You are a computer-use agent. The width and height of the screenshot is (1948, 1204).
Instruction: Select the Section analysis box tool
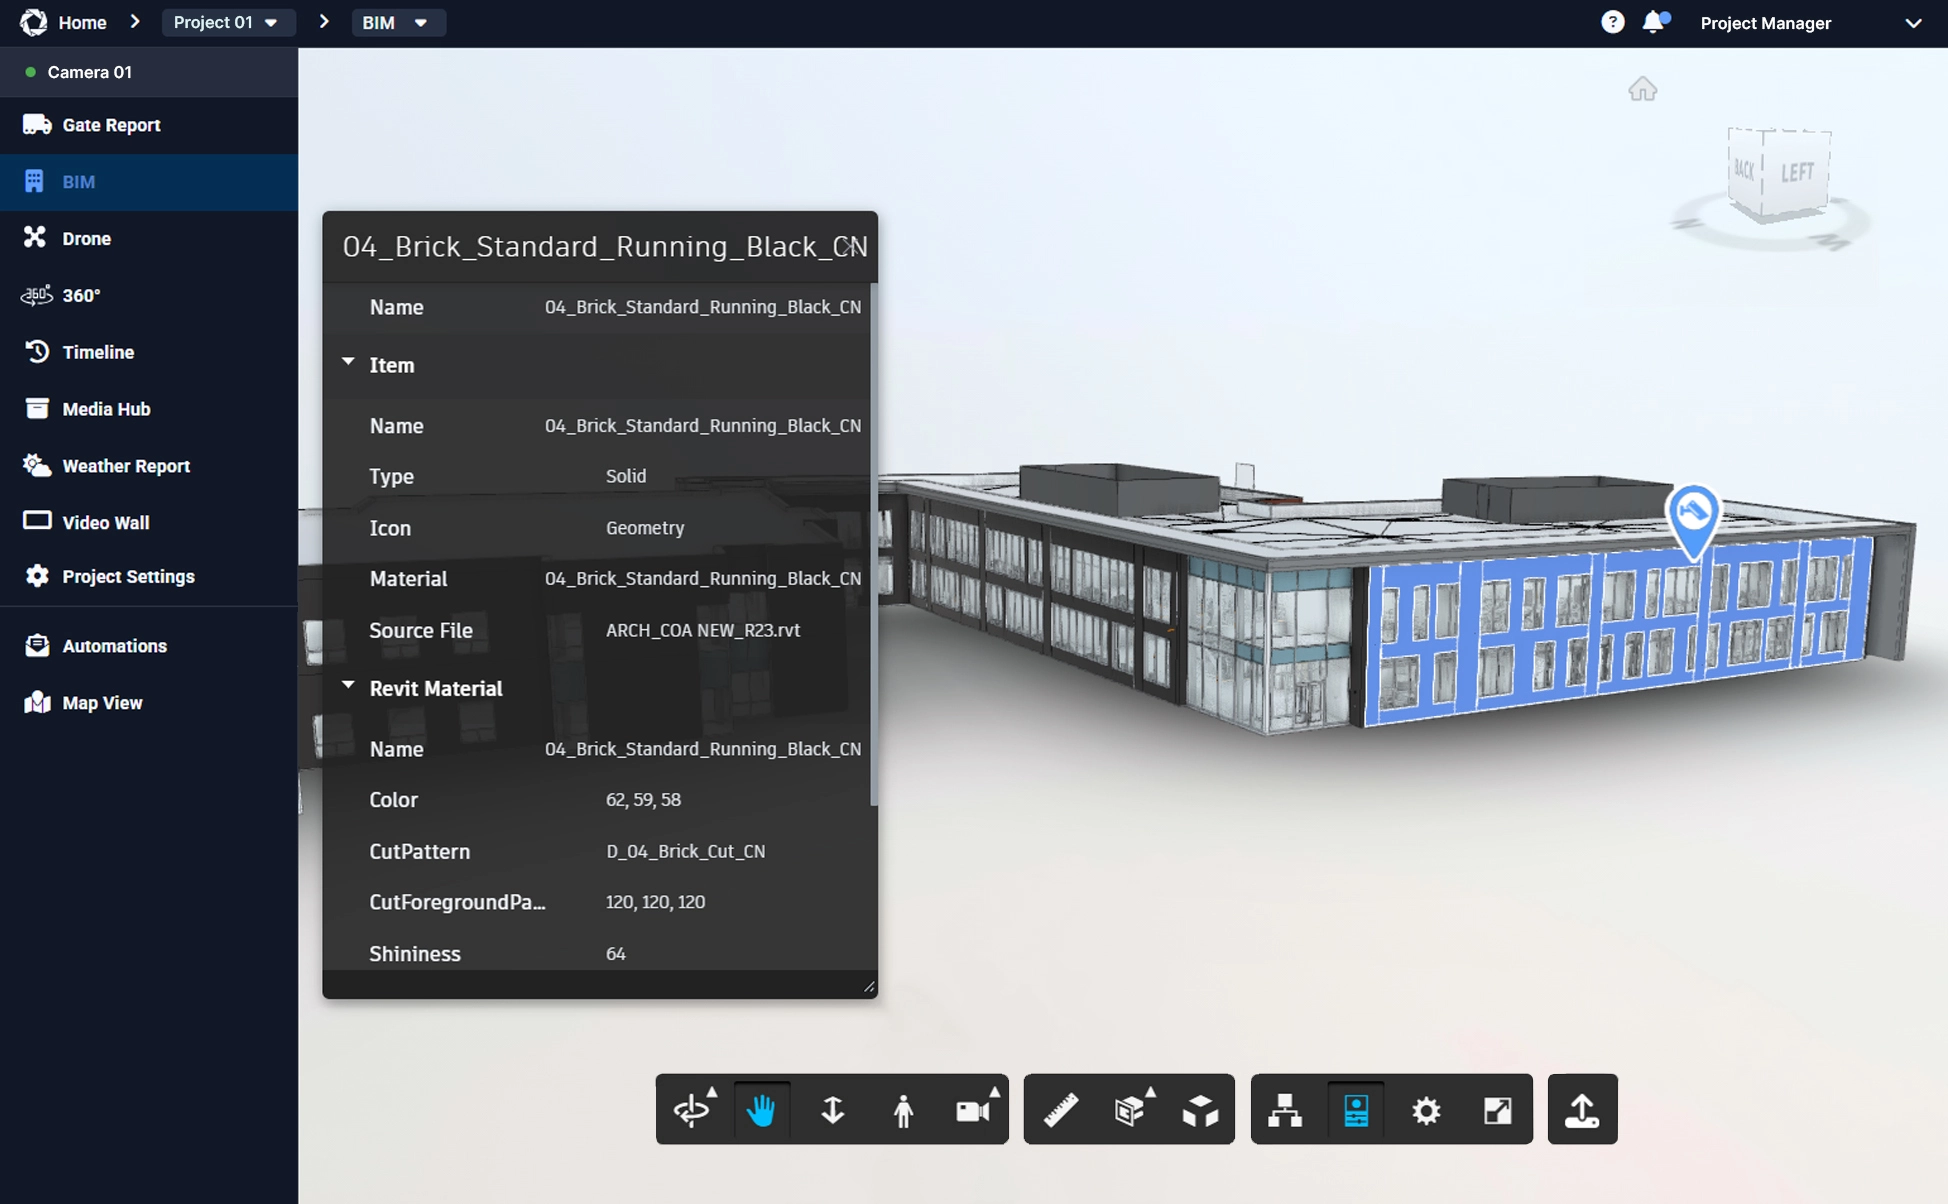pos(1130,1110)
